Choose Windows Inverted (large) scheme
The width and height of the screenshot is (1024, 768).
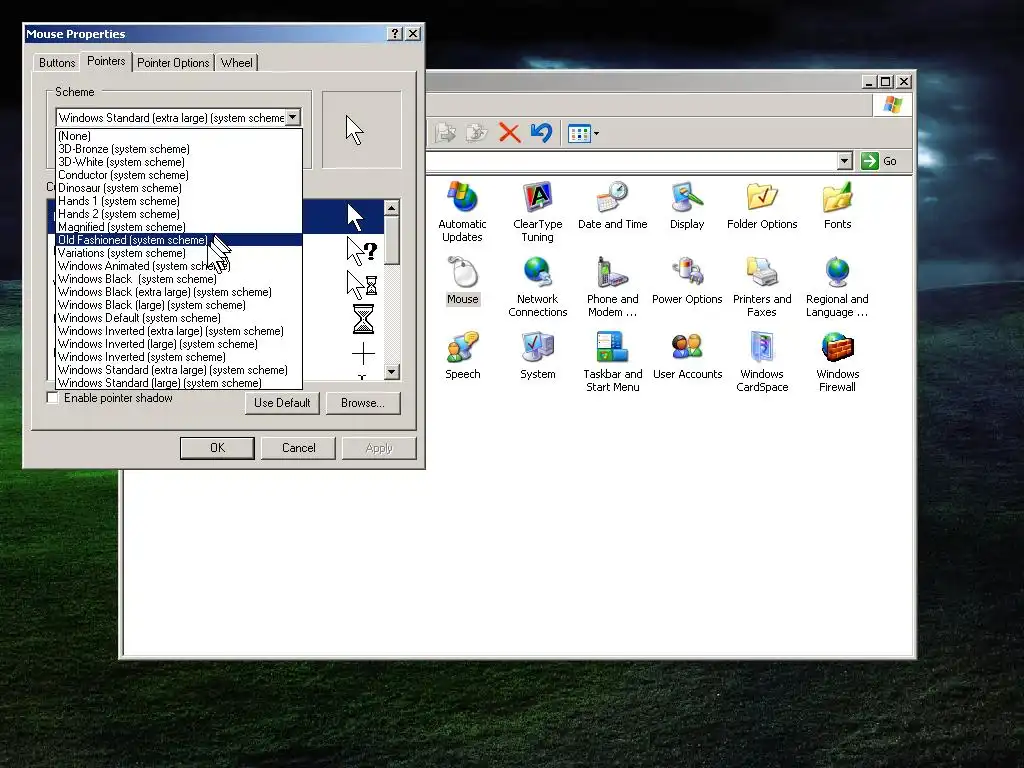point(178,344)
